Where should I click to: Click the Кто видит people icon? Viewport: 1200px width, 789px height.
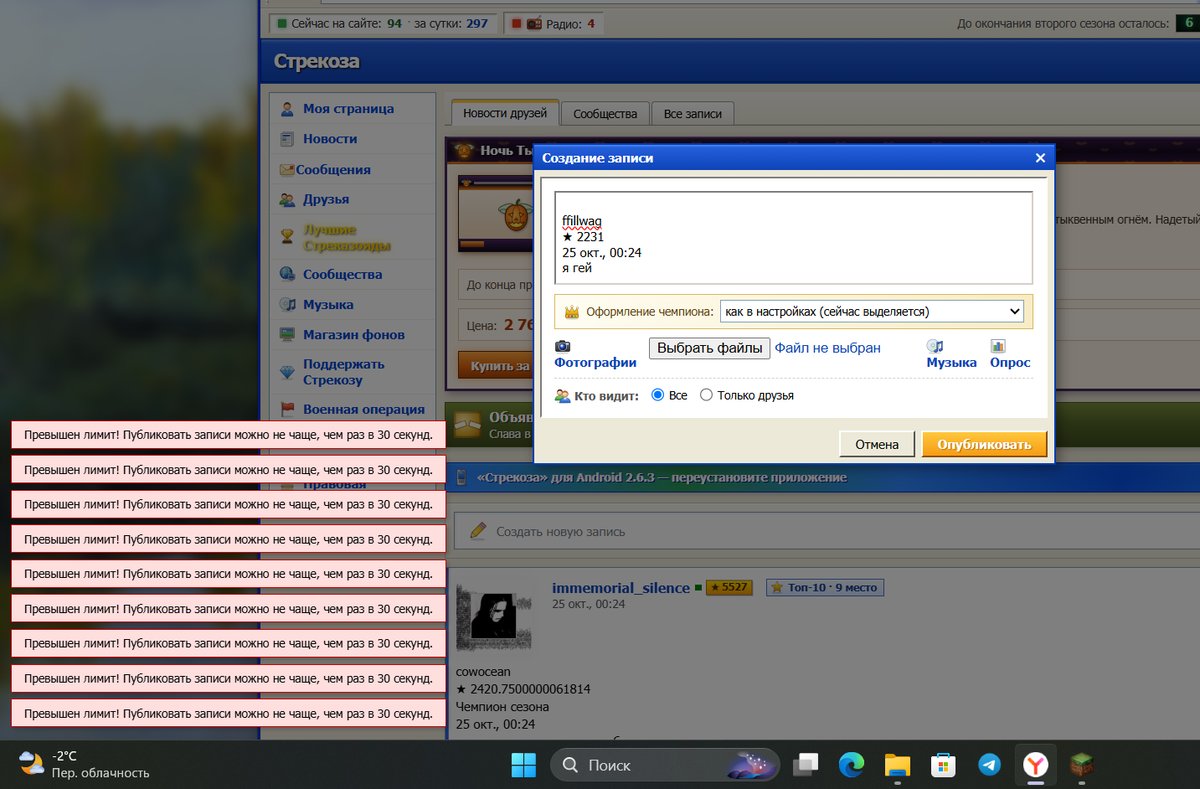click(x=562, y=395)
